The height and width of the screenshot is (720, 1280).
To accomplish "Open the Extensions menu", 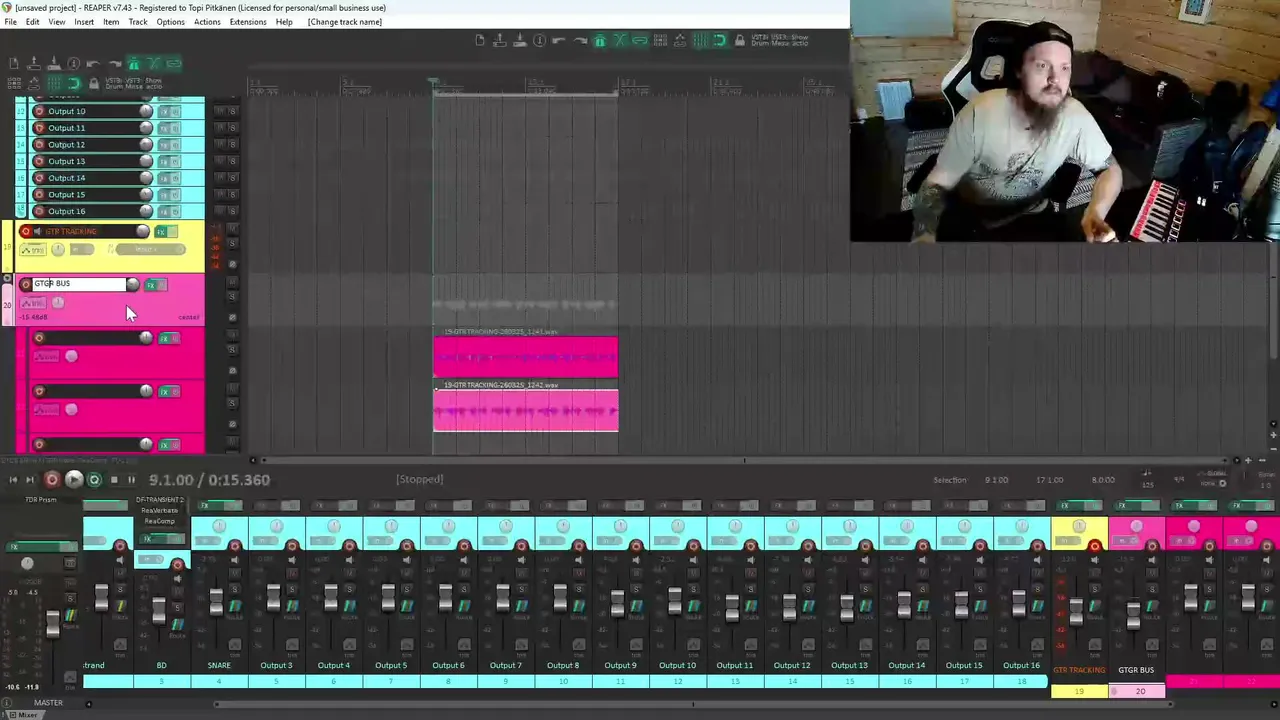I will click(248, 22).
